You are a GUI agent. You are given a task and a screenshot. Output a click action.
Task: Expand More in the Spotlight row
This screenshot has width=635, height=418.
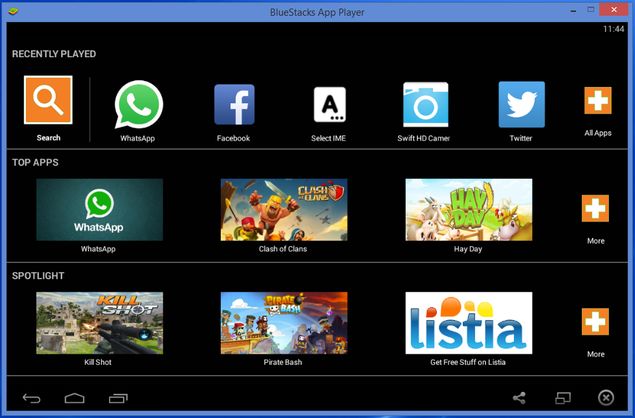coord(595,322)
